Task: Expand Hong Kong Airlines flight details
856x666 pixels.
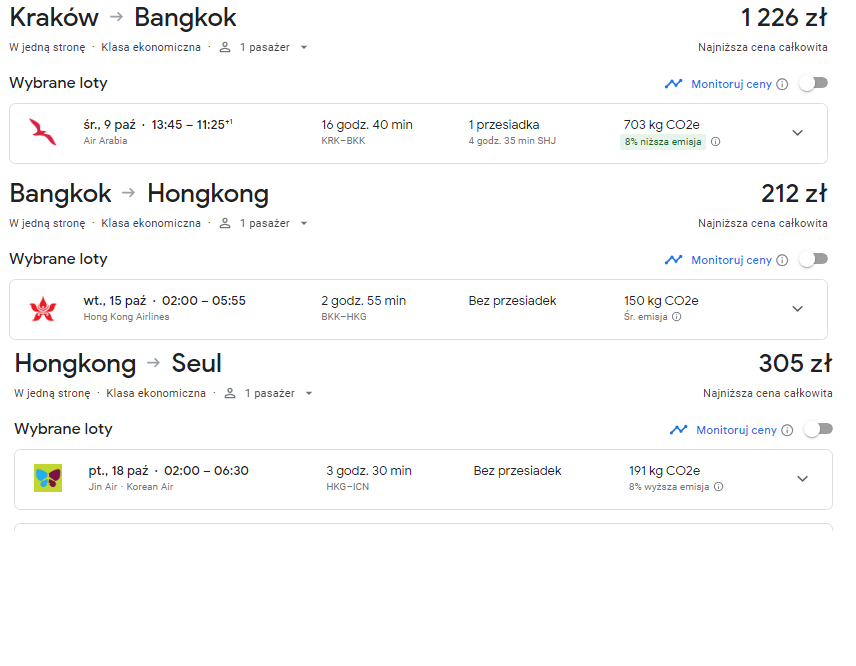Action: 798,309
